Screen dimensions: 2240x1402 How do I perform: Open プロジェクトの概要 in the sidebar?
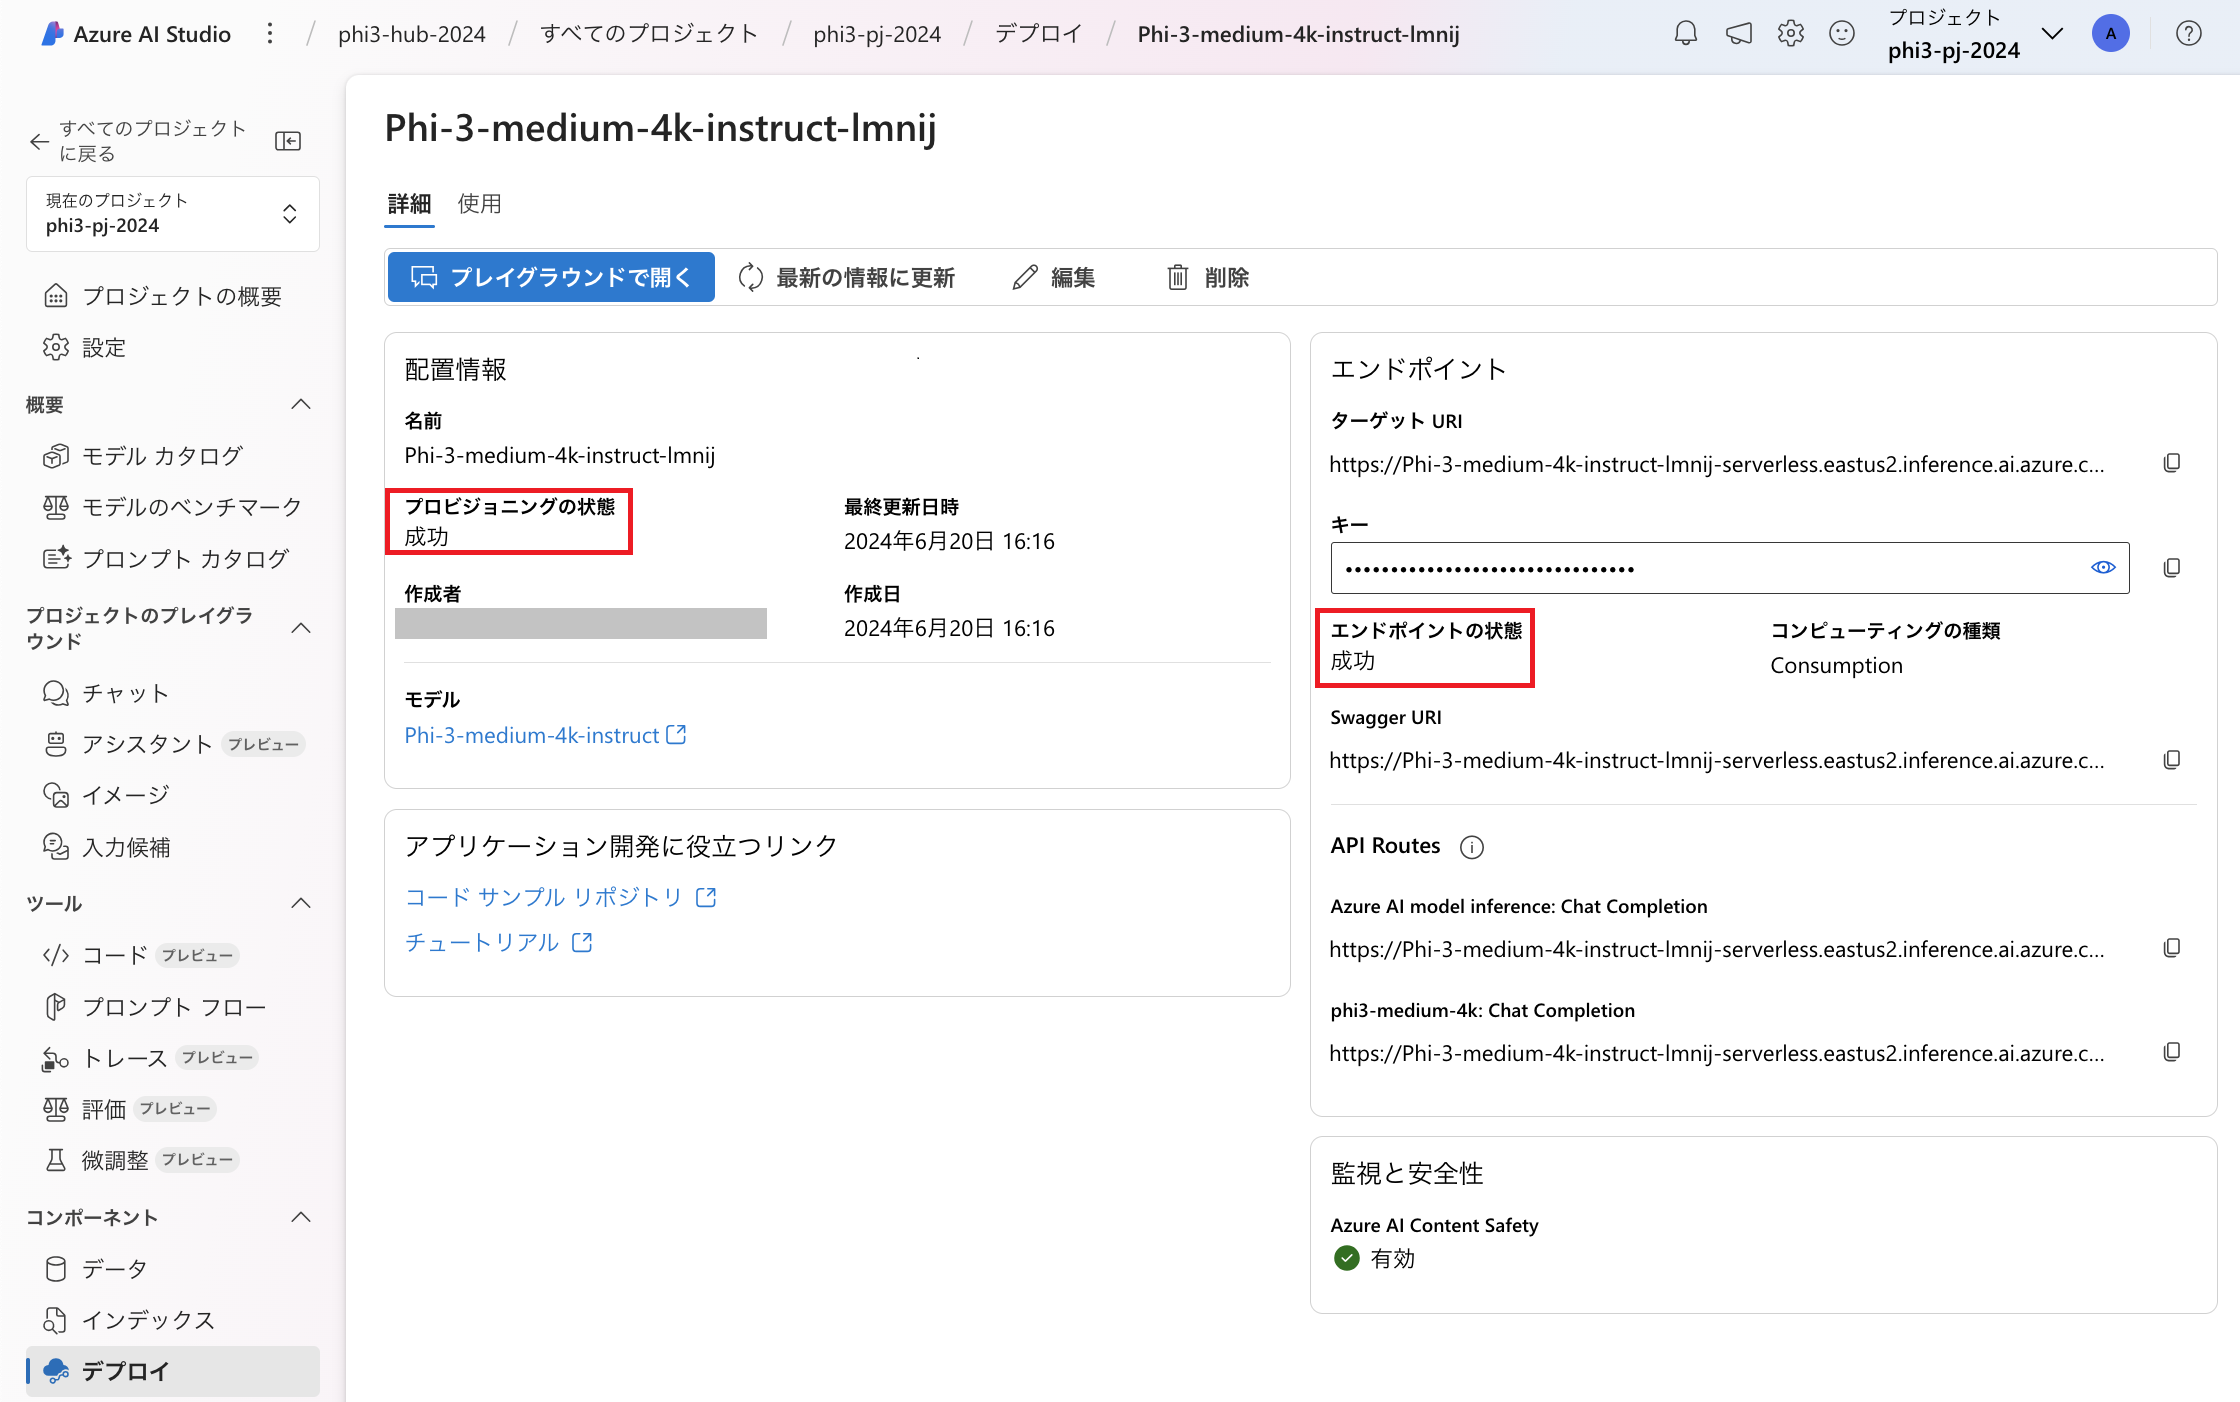[x=173, y=296]
